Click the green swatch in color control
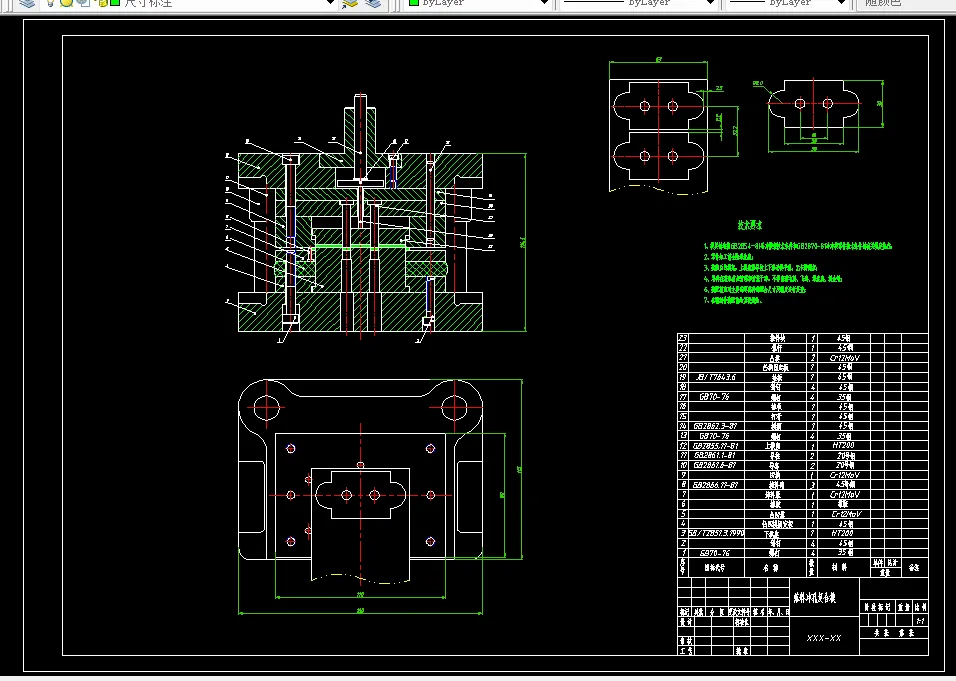The width and height of the screenshot is (956, 681). pos(413,2)
